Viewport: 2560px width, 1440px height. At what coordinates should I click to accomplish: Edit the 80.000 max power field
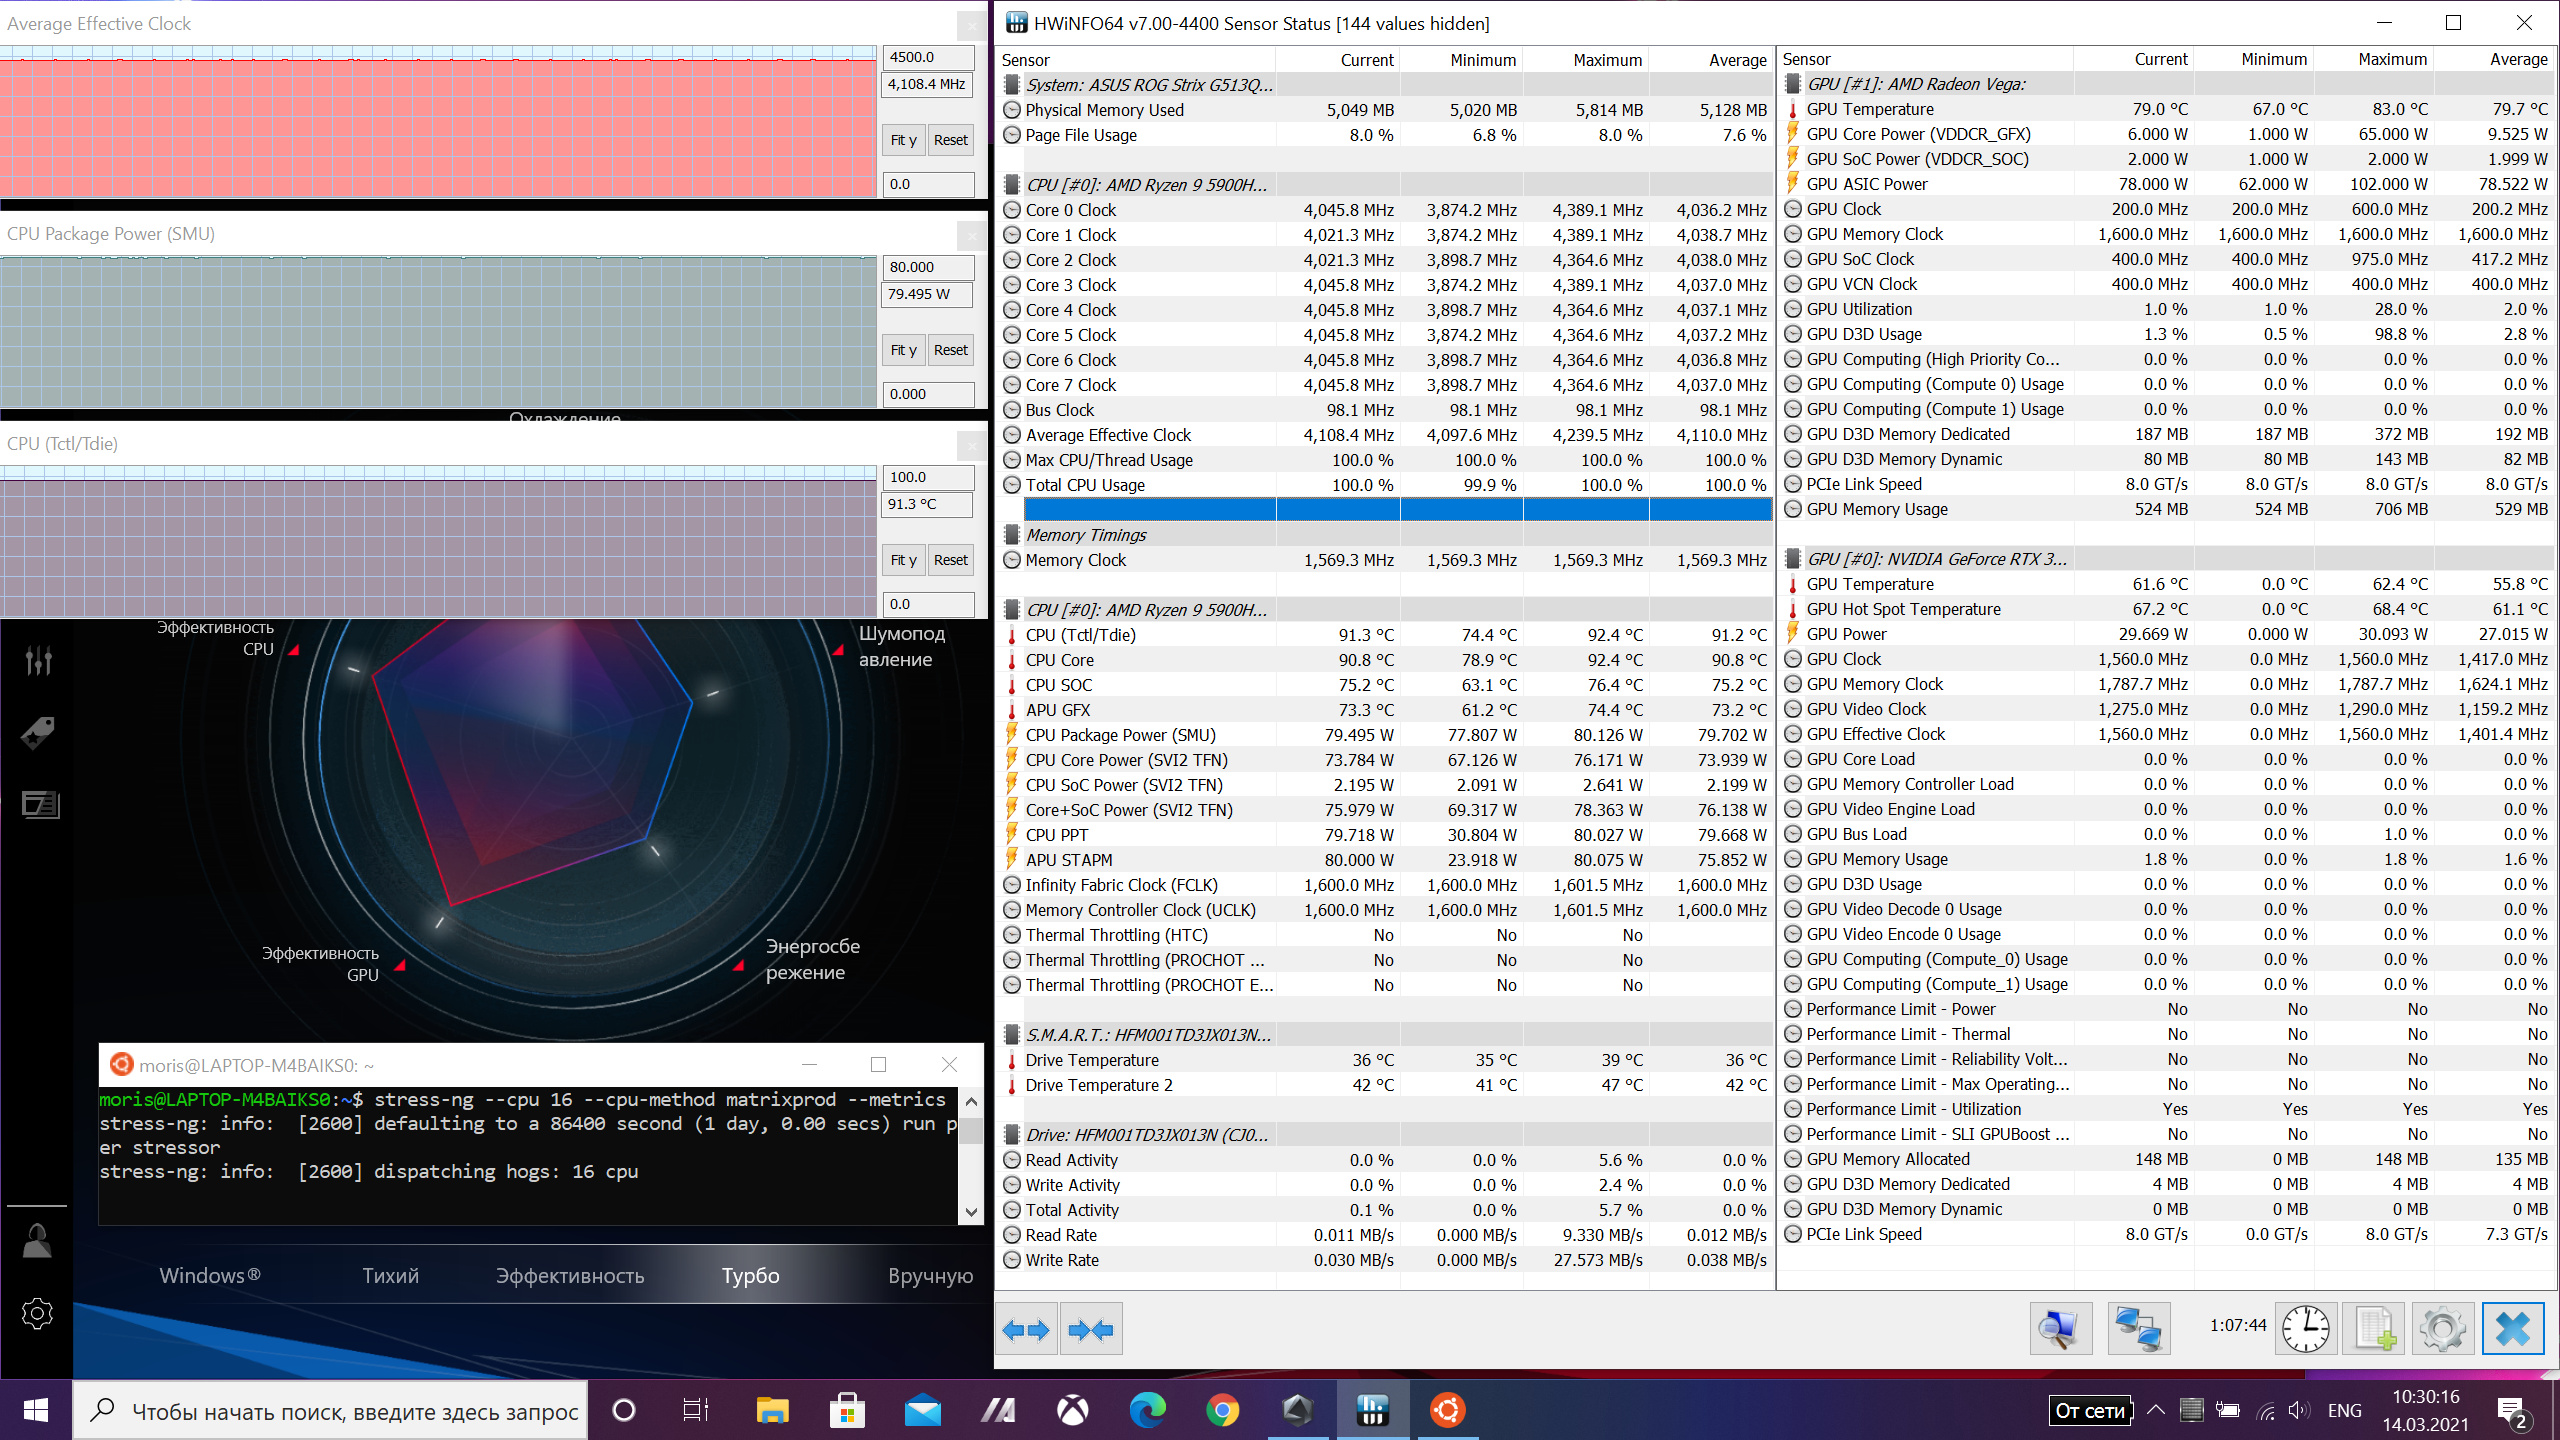tap(928, 267)
